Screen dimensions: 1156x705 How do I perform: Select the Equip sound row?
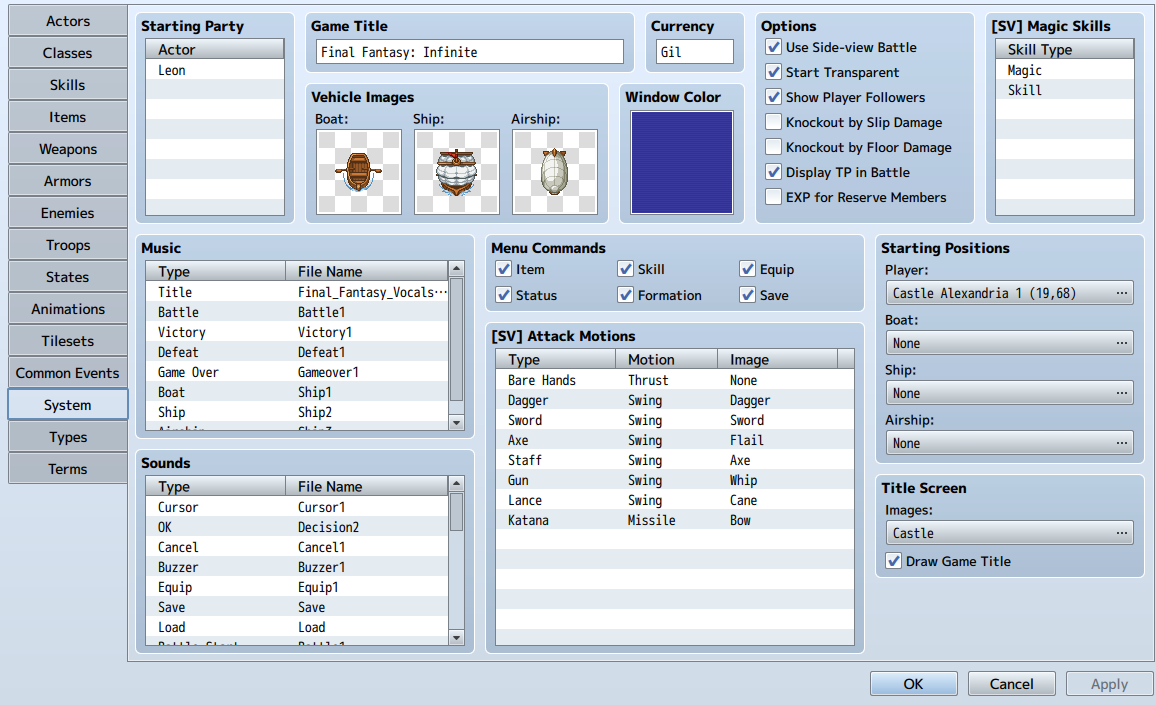tap(296, 587)
